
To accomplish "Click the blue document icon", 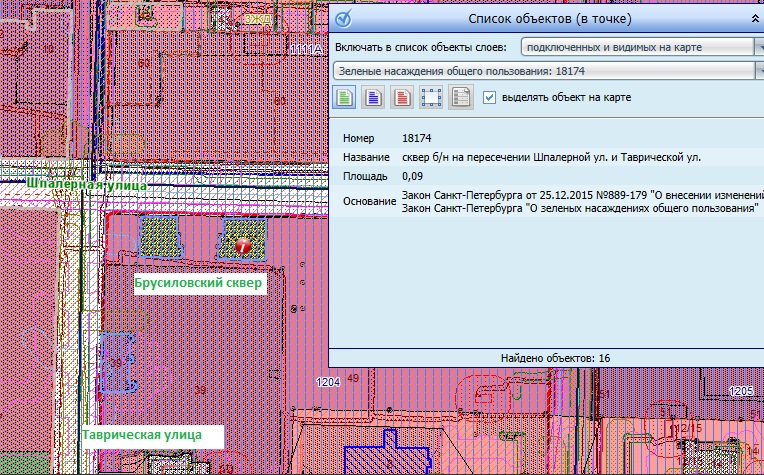I will point(373,97).
